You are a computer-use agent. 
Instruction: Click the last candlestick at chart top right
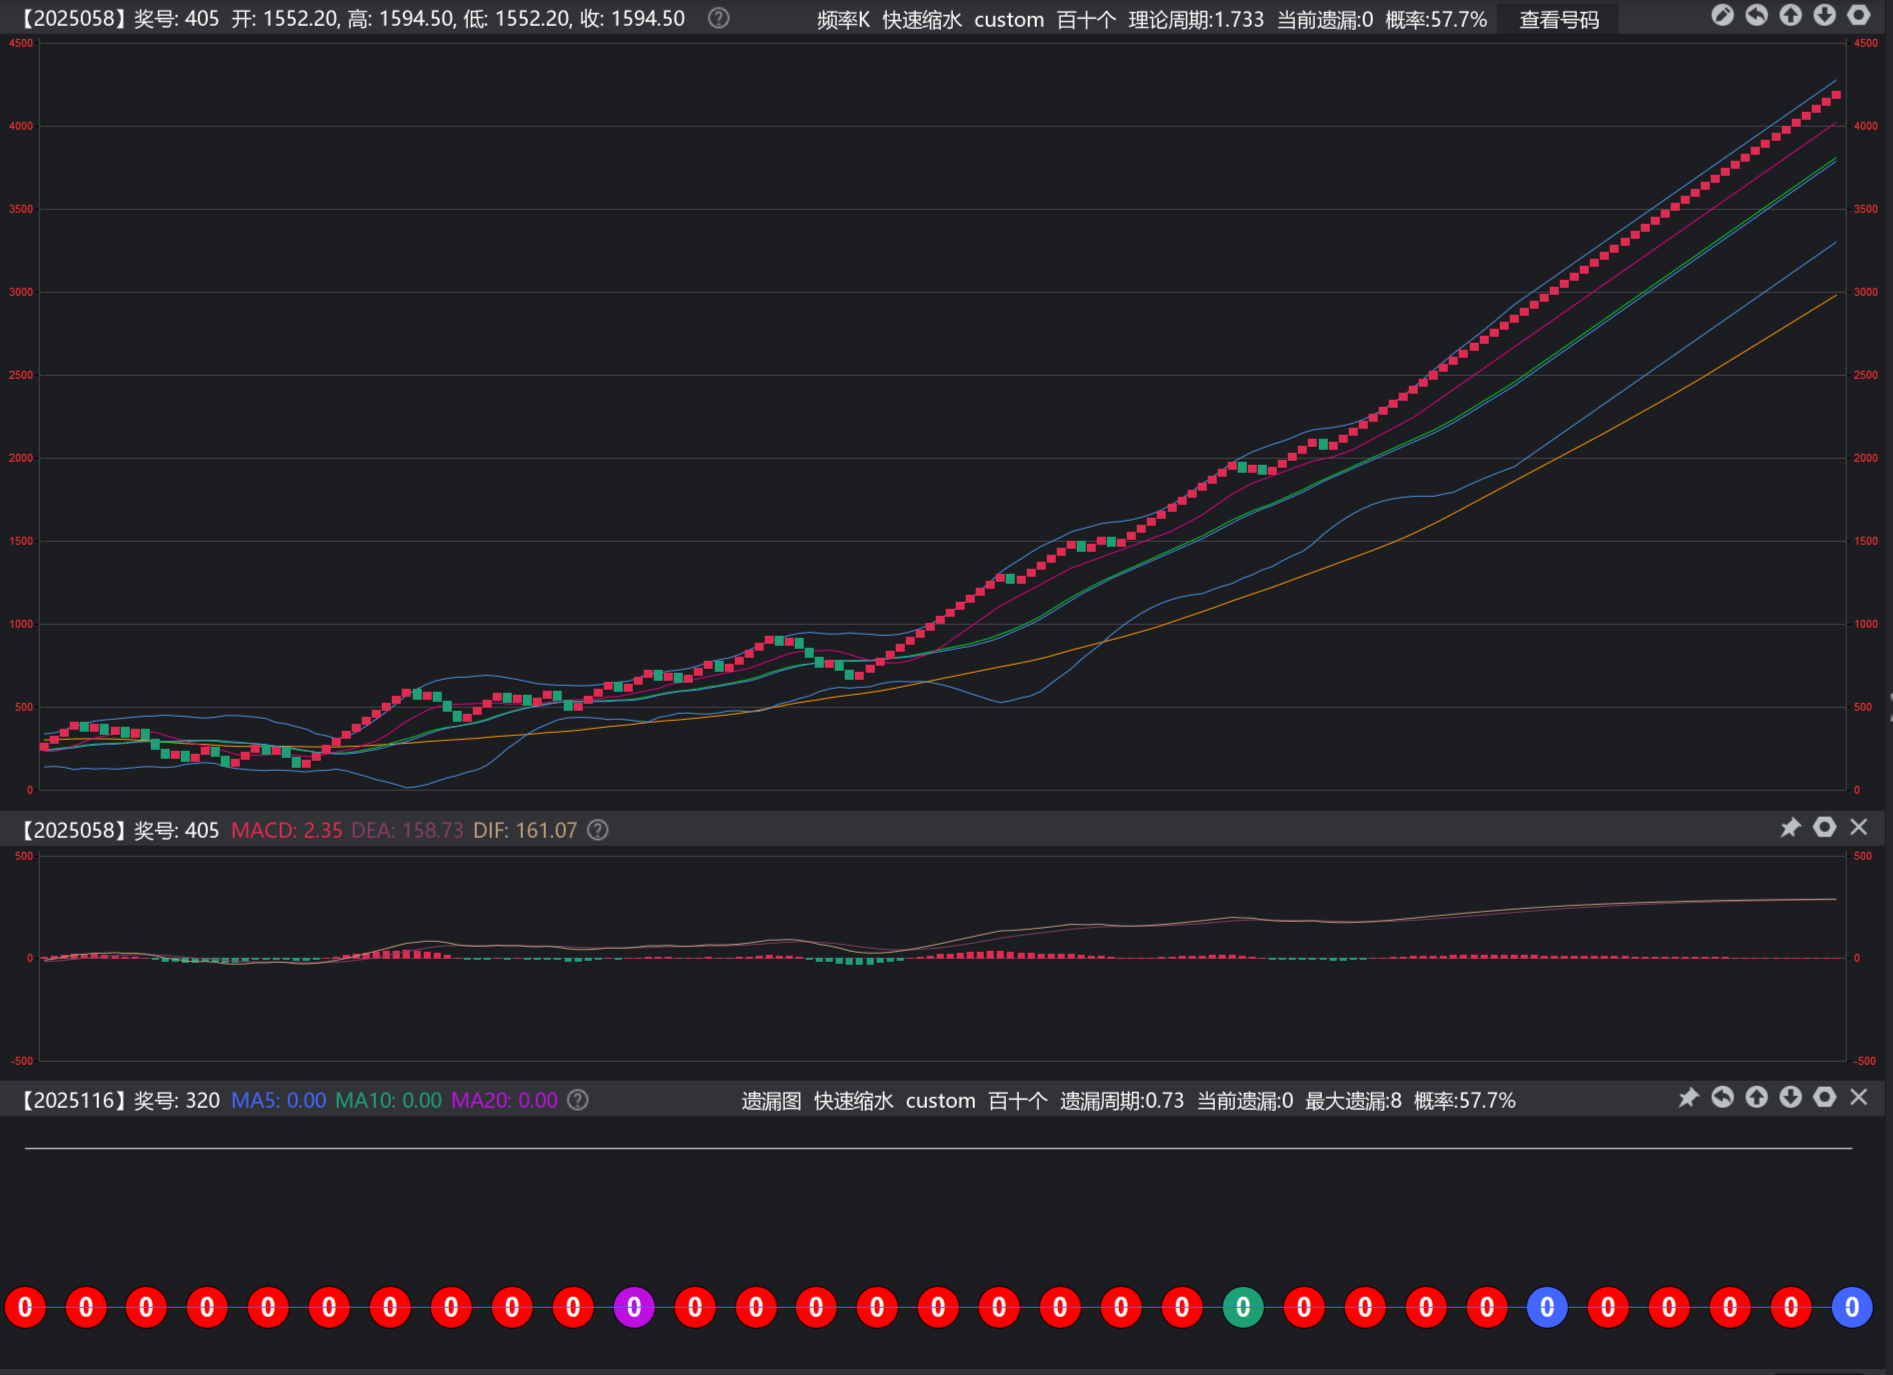point(1836,95)
